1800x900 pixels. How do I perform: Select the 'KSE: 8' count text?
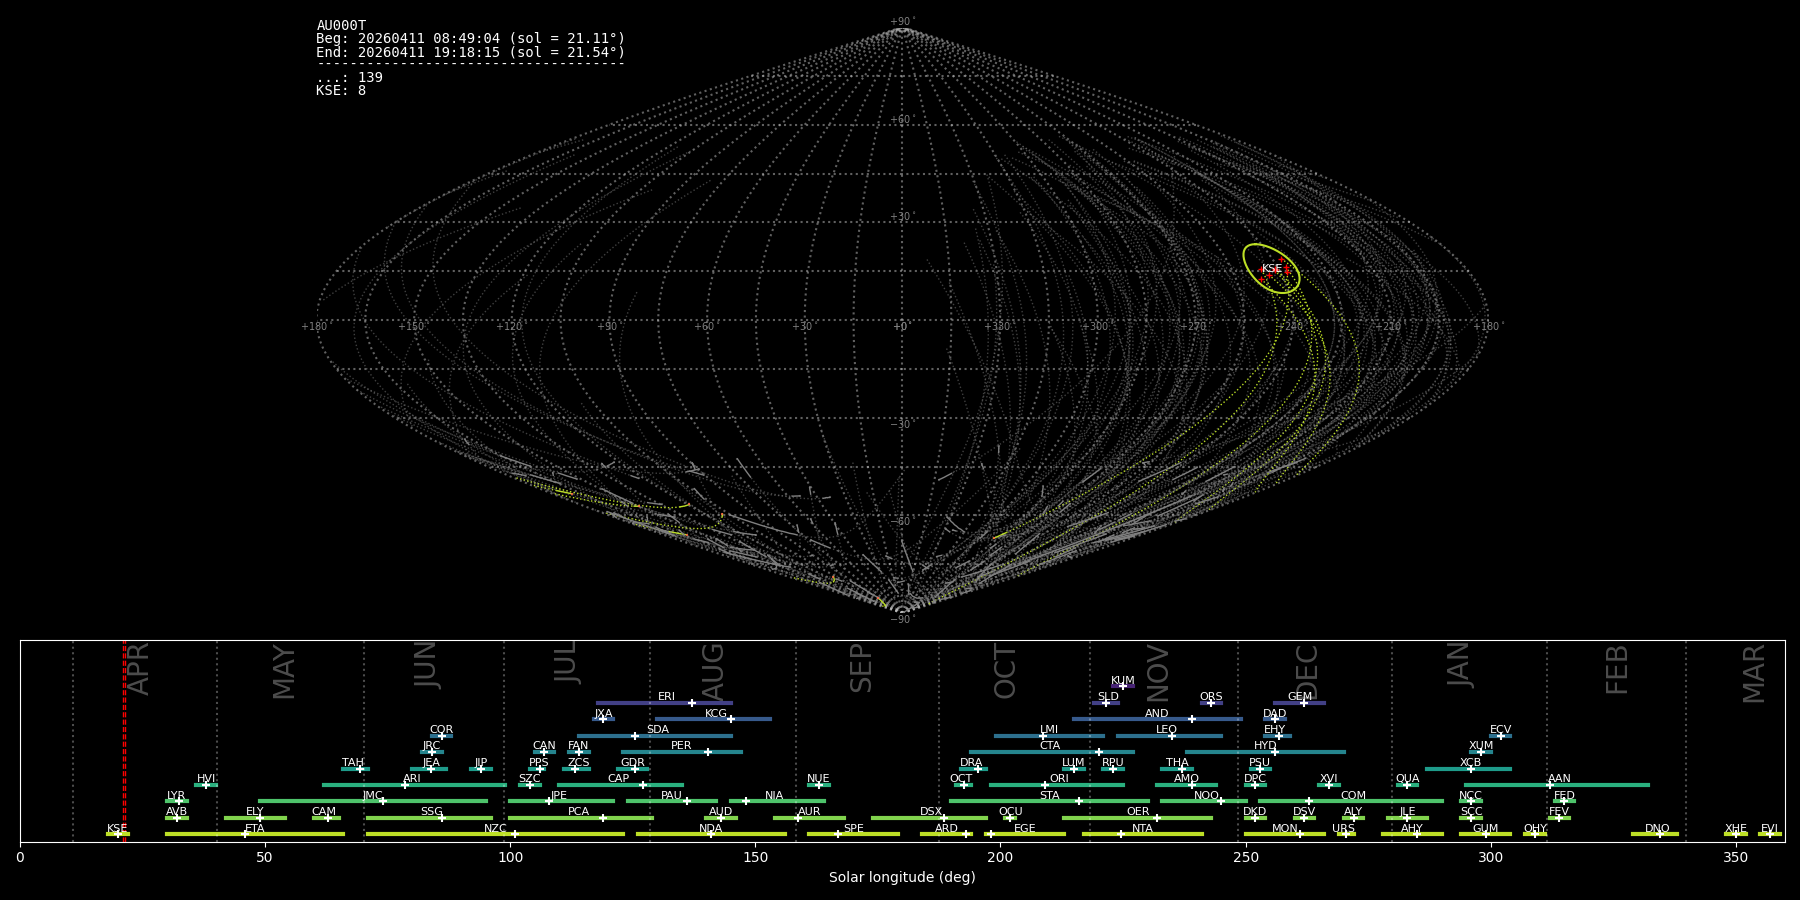341,91
